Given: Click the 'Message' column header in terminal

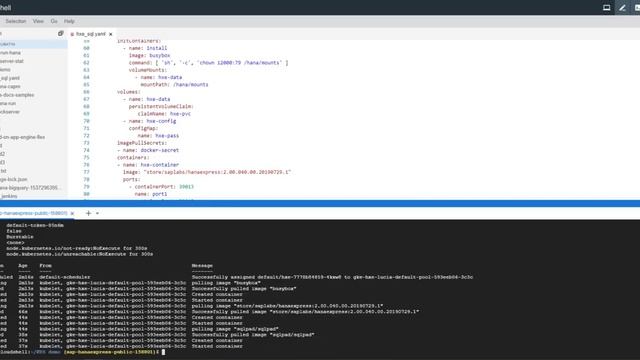Looking at the screenshot, I should coord(202,266).
